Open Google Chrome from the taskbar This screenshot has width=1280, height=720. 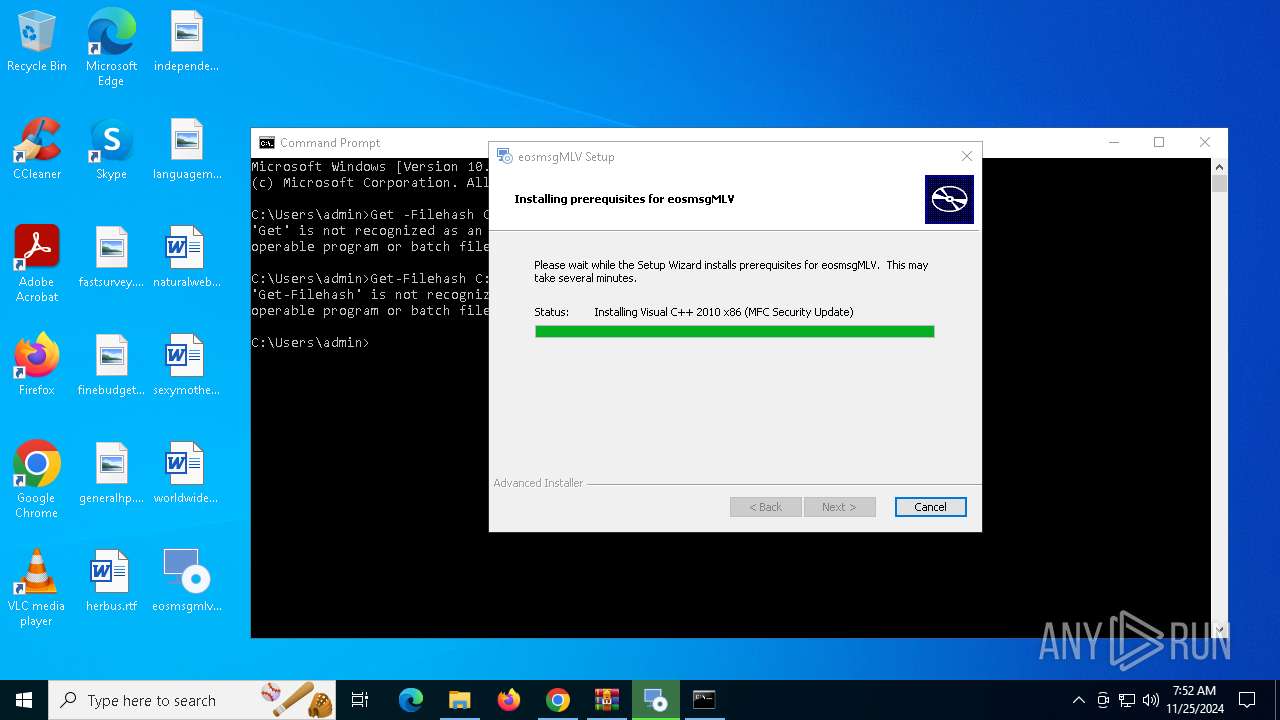pos(558,700)
